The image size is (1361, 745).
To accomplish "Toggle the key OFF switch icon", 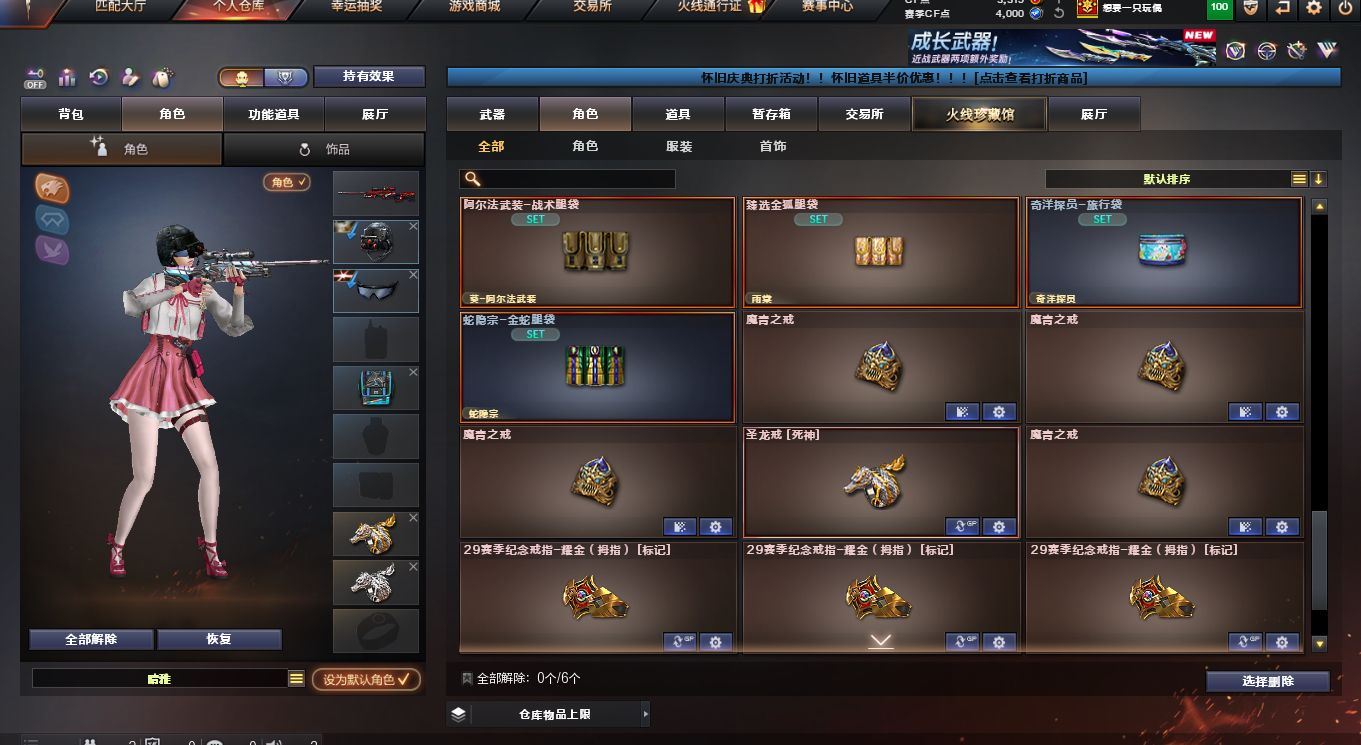I will tap(36, 78).
